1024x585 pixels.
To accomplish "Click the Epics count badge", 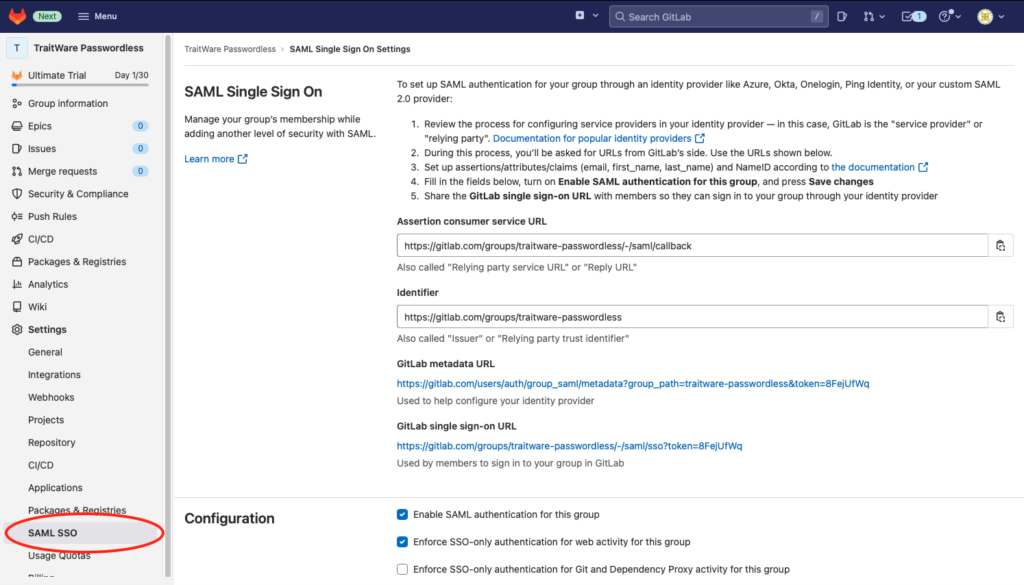I will [x=140, y=126].
